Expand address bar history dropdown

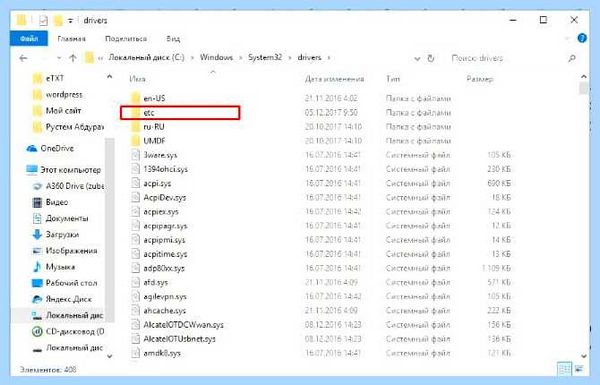pyautogui.click(x=417, y=59)
